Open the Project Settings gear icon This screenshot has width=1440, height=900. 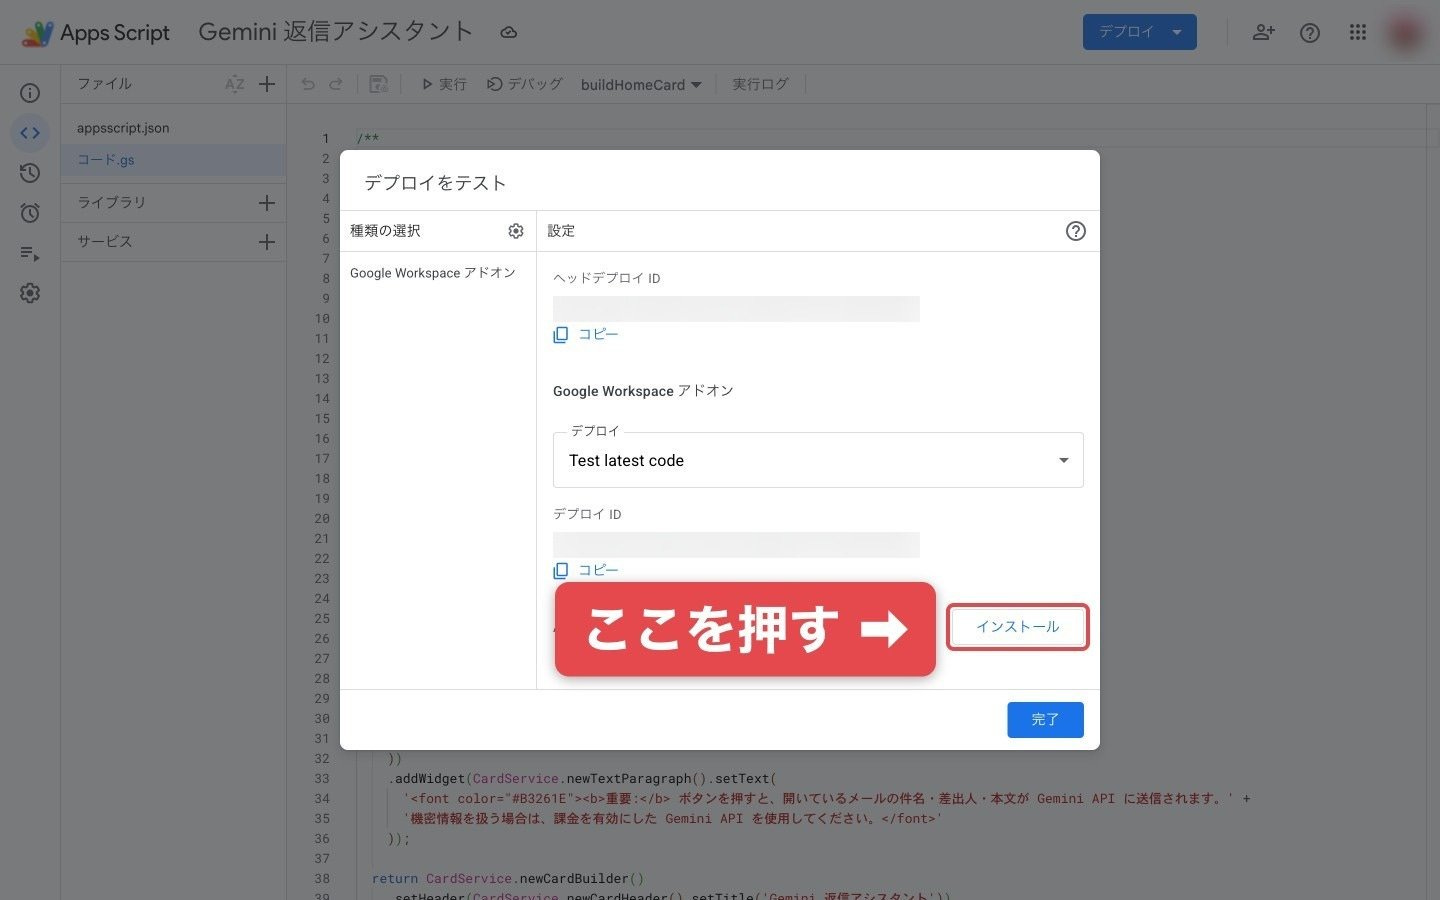coord(30,293)
